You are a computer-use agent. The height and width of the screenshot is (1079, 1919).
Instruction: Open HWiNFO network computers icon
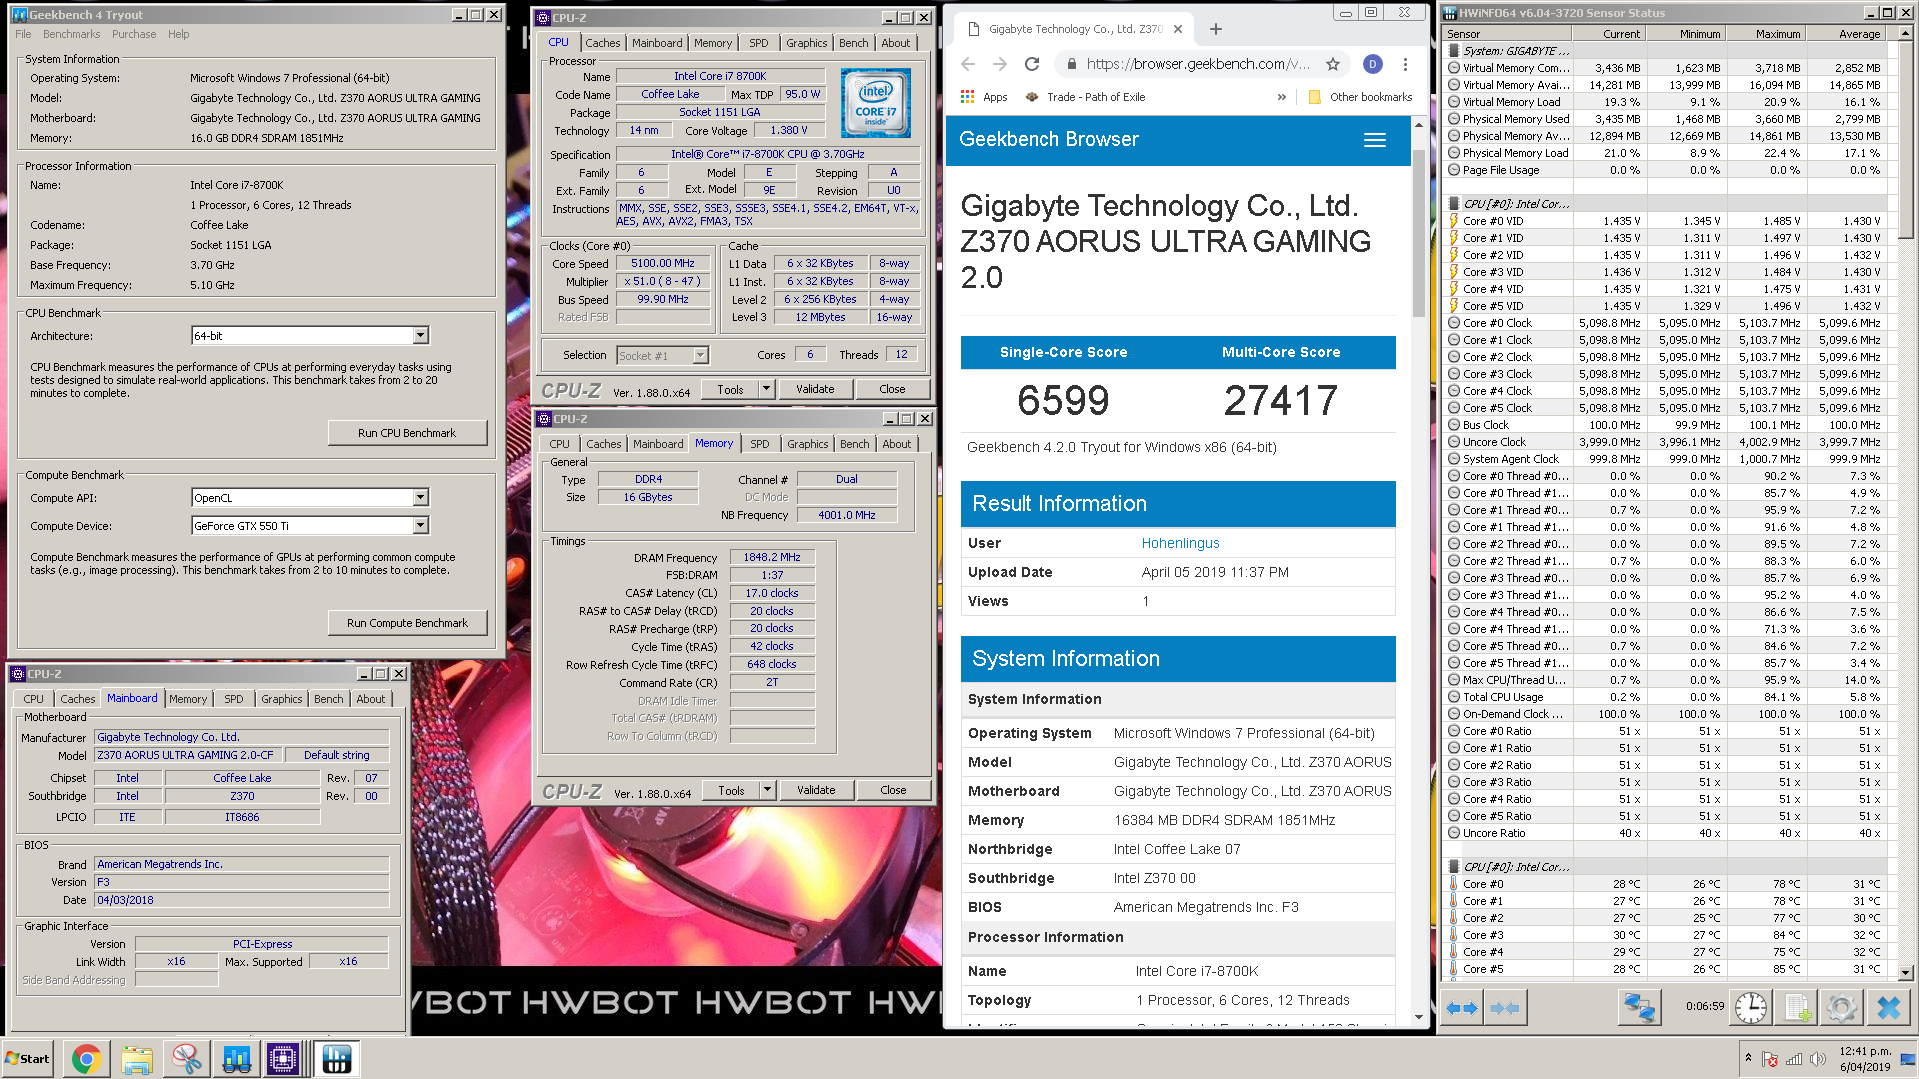point(1639,1008)
